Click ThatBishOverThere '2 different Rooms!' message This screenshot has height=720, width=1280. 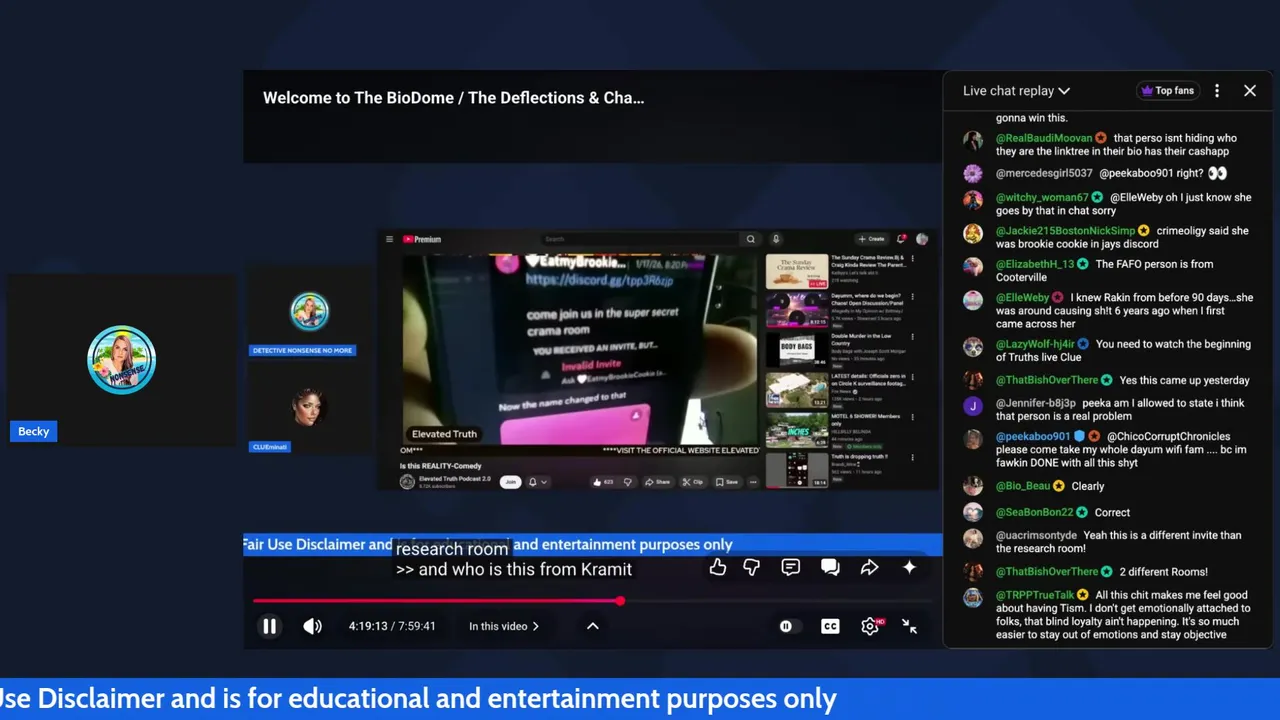[x=1164, y=572]
